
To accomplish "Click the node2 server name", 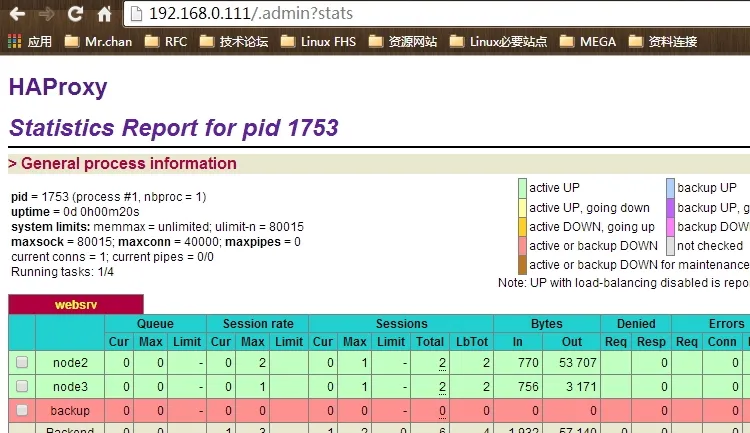I will coord(70,363).
